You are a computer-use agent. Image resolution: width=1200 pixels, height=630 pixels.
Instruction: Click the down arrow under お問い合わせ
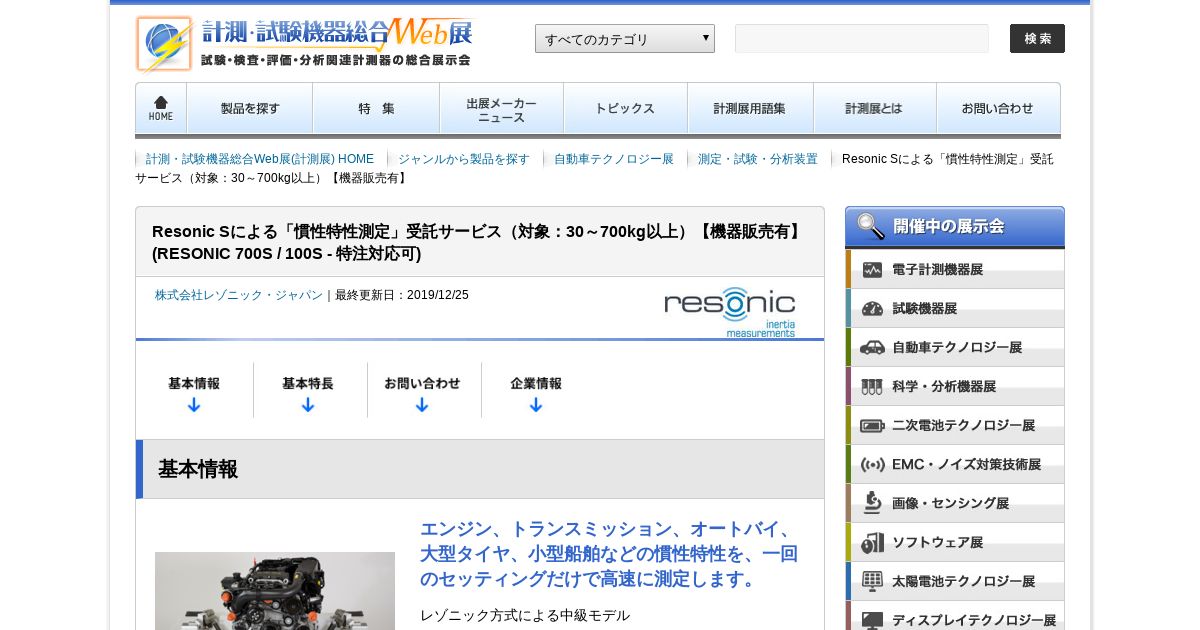422,405
